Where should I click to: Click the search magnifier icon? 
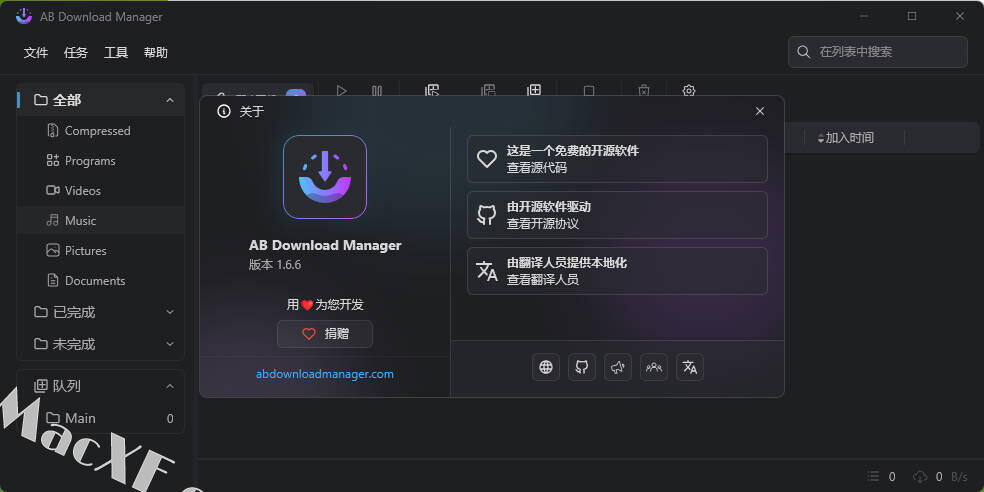click(803, 52)
